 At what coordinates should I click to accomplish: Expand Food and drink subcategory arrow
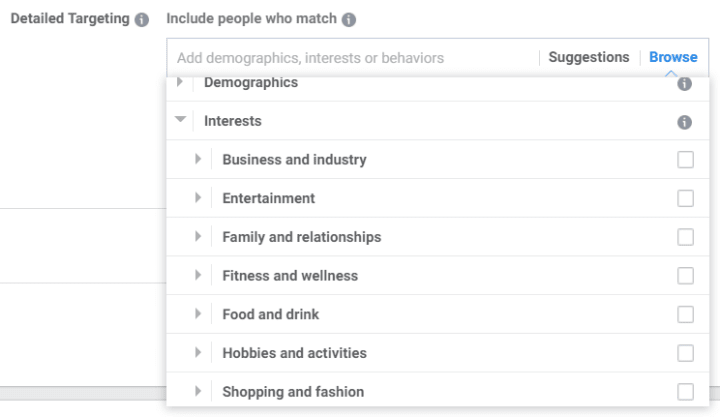198,314
